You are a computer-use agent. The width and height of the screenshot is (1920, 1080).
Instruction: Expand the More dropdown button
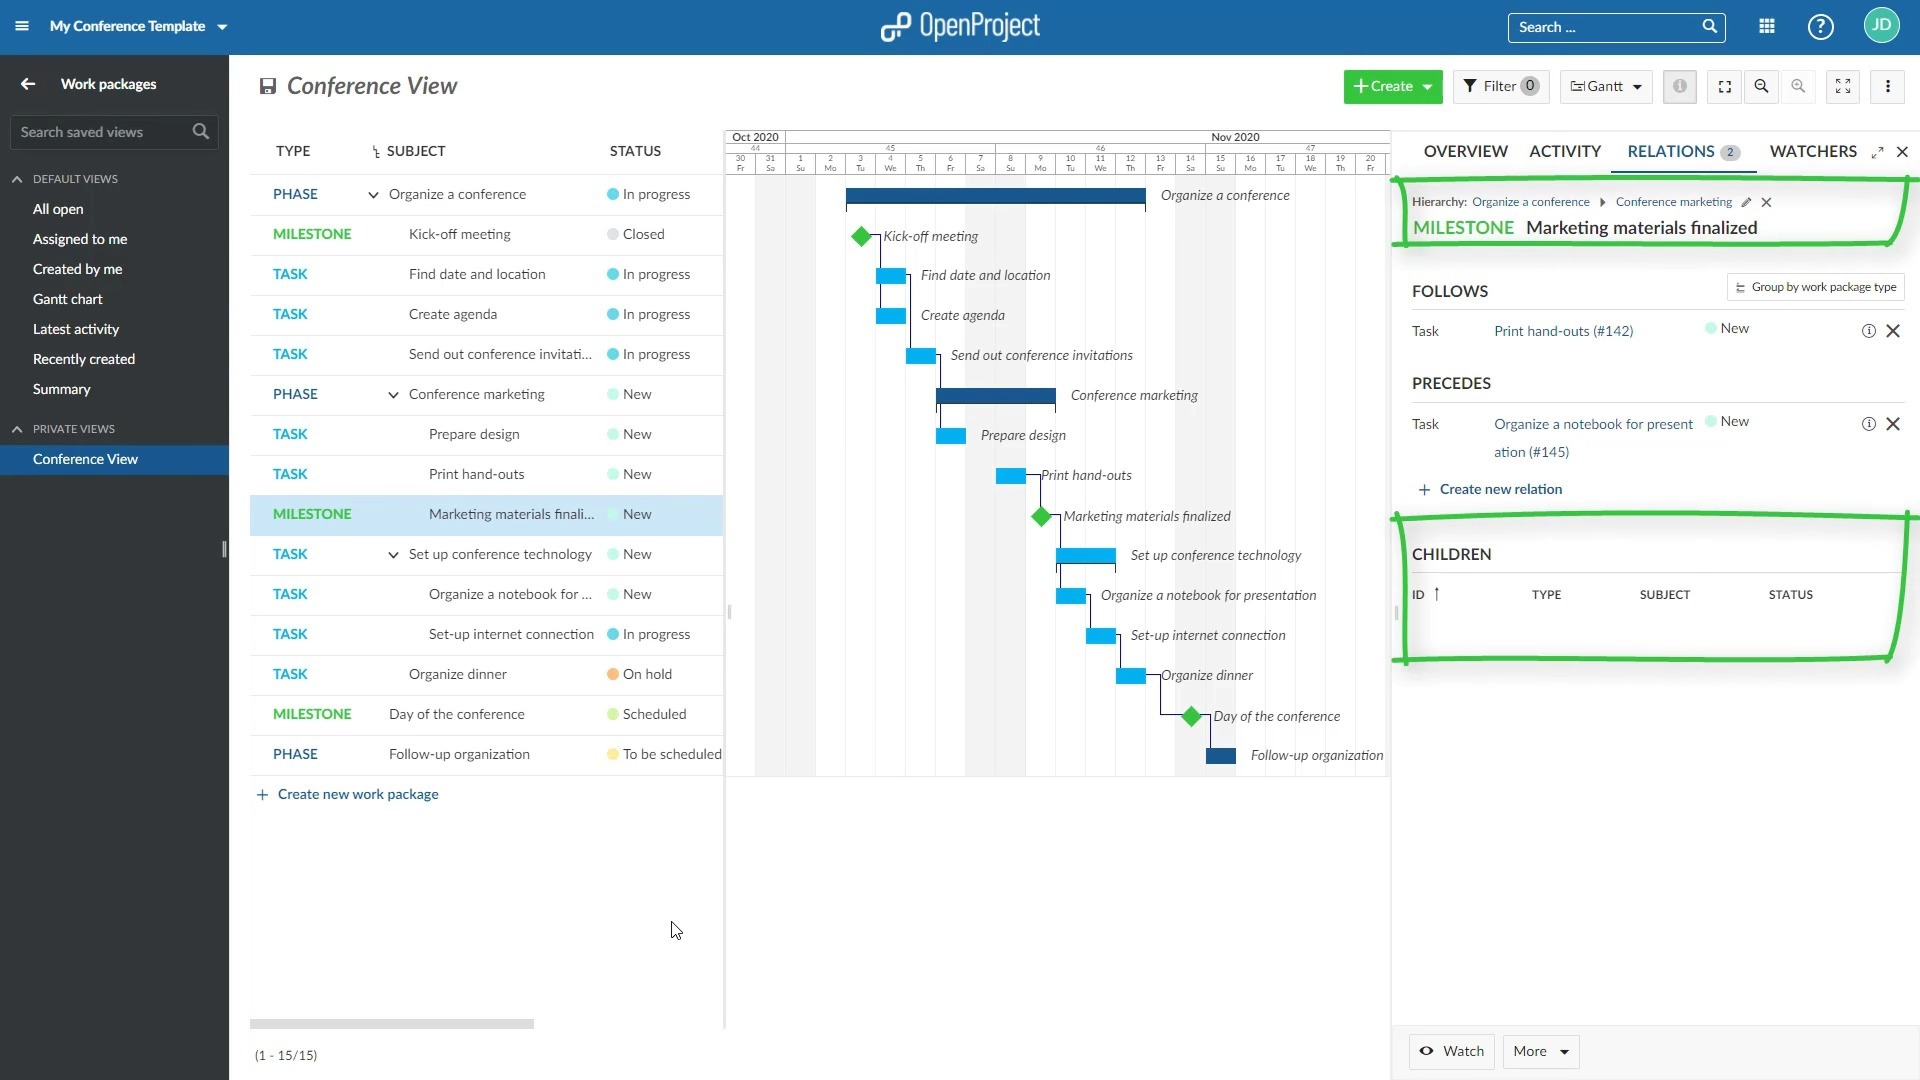coord(1540,1051)
